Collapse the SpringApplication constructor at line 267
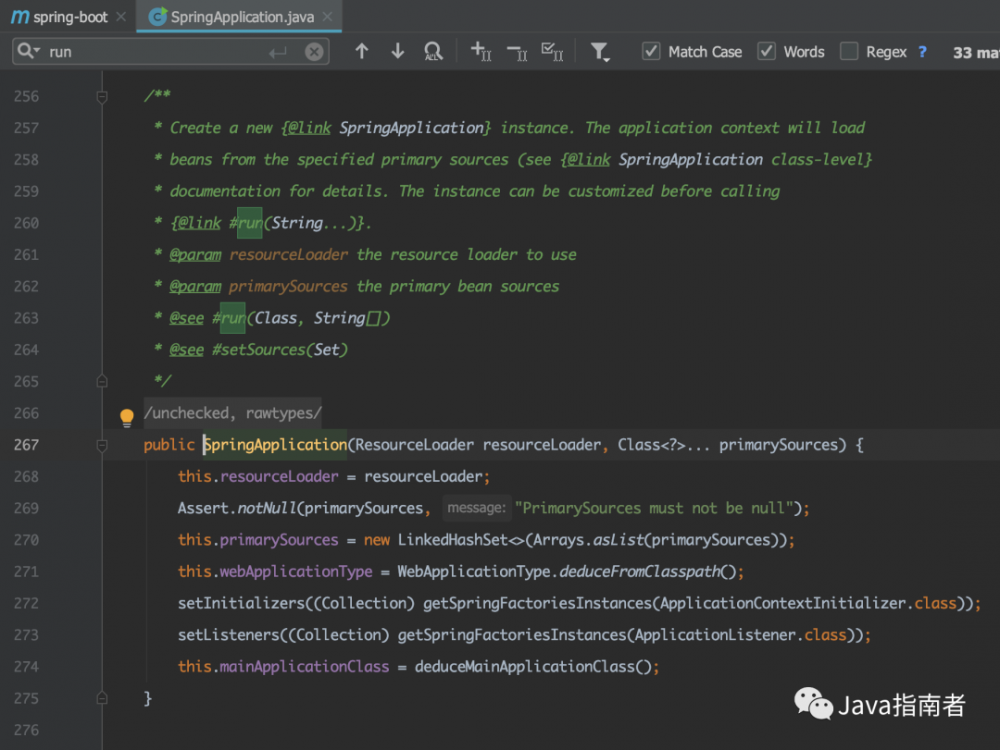 101,445
